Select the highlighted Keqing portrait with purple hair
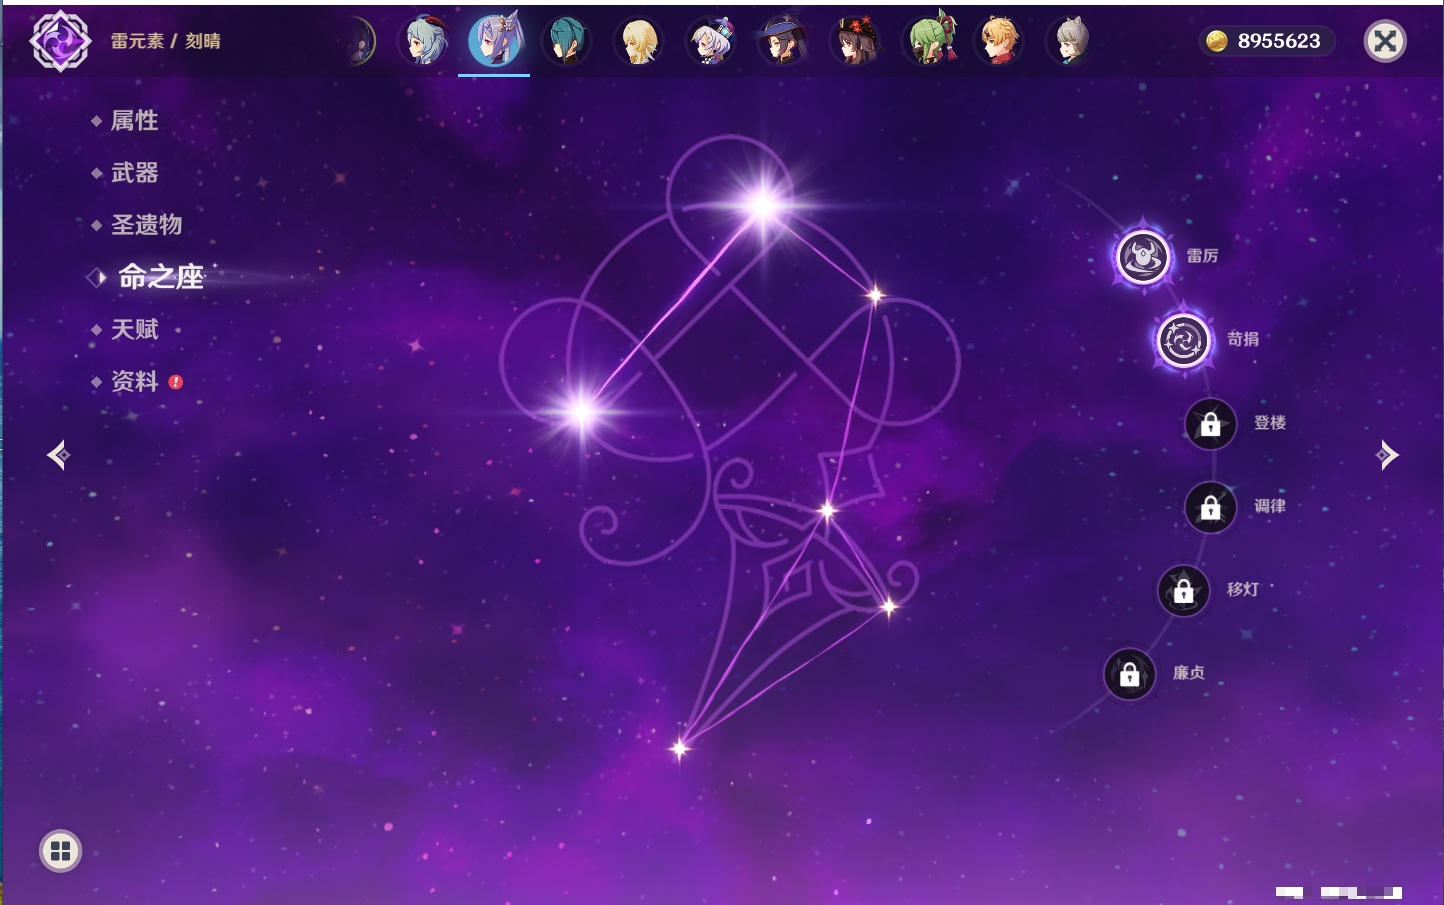The image size is (1444, 905). 494,41
